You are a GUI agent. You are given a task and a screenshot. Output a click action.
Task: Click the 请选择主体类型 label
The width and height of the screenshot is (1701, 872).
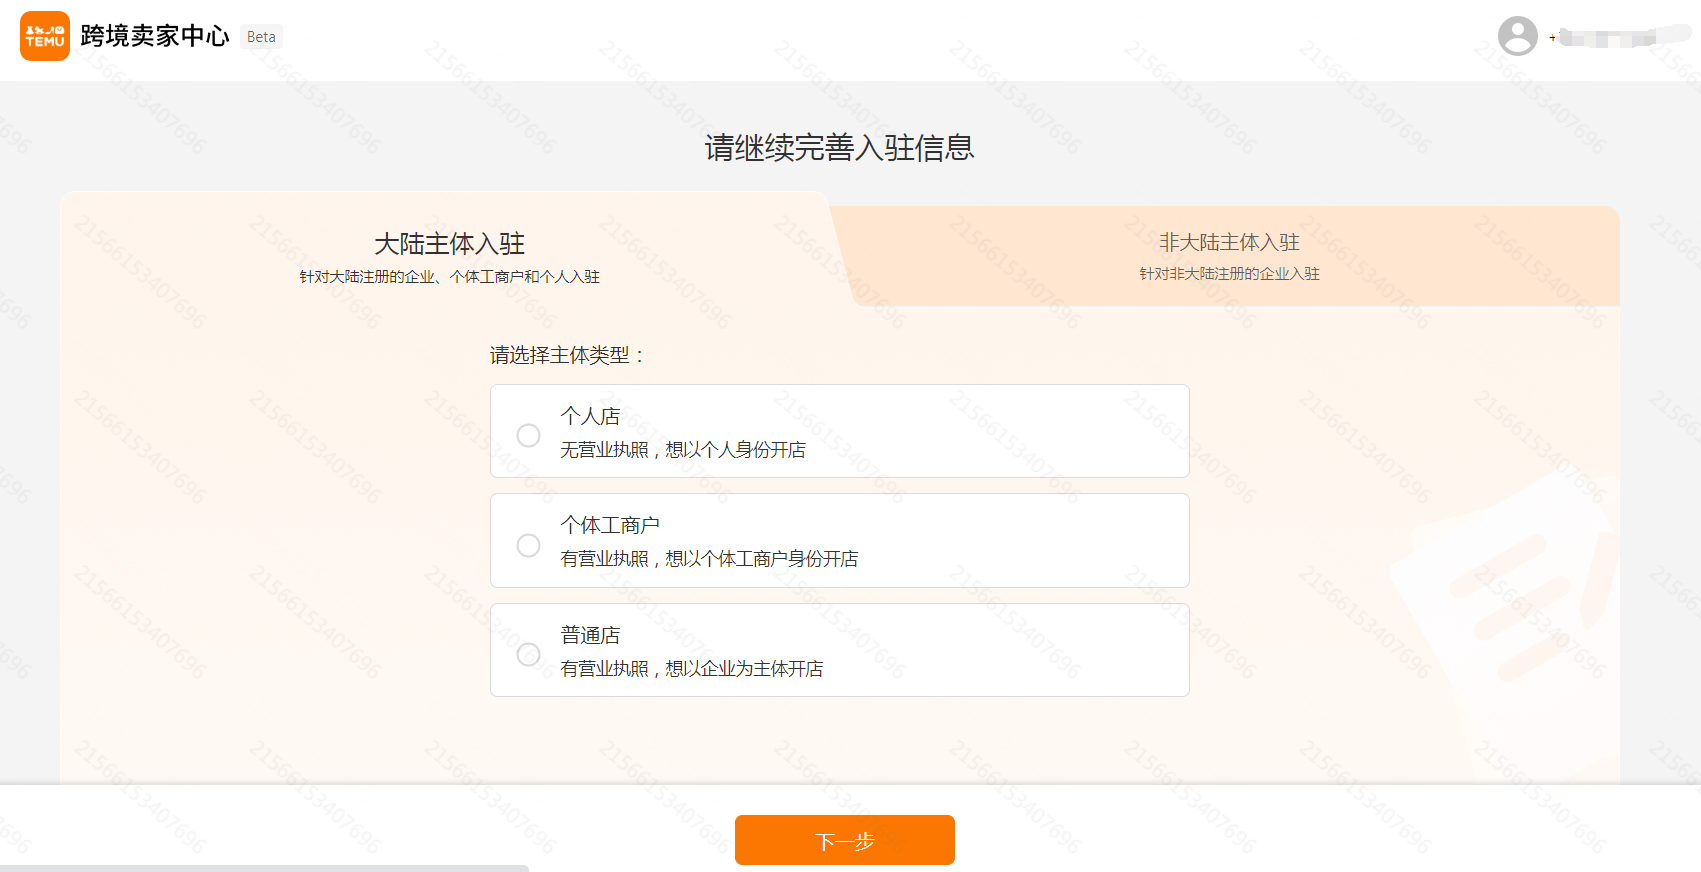click(x=567, y=355)
